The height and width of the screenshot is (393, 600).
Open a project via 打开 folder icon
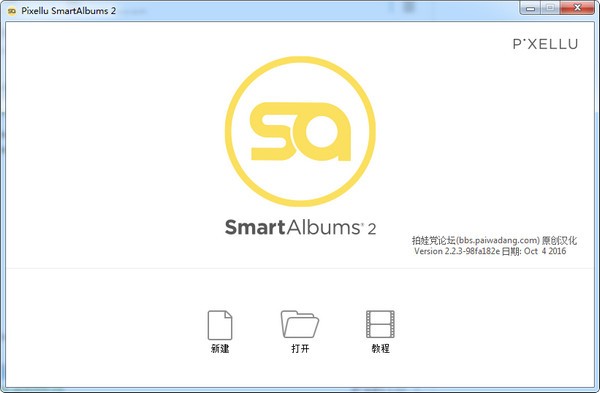(300, 324)
